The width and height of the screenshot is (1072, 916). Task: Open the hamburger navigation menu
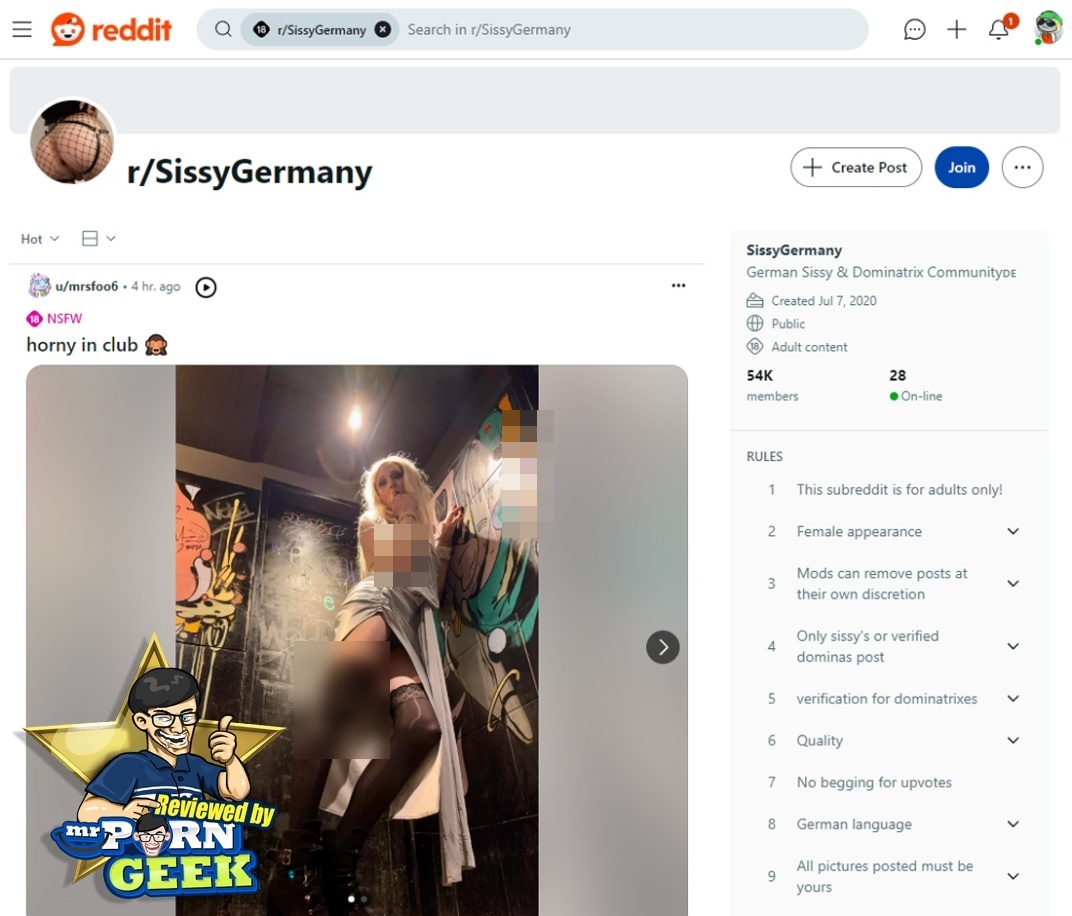point(22,29)
